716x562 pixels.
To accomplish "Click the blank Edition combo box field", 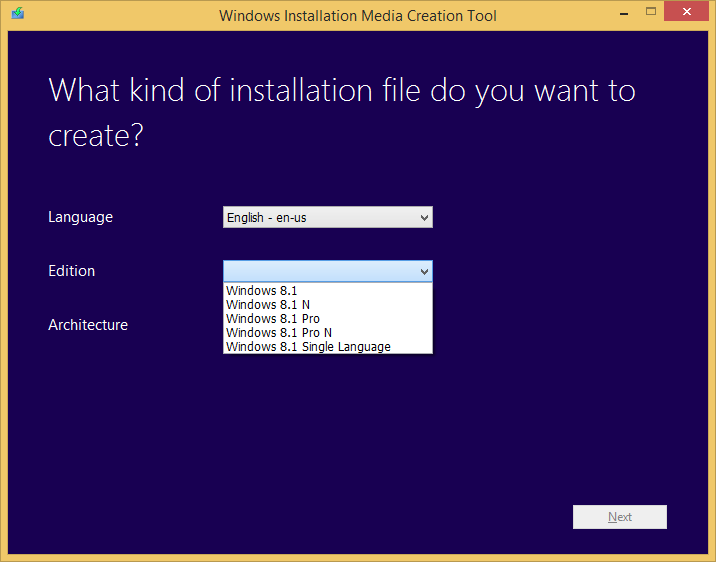I will tap(318, 271).
